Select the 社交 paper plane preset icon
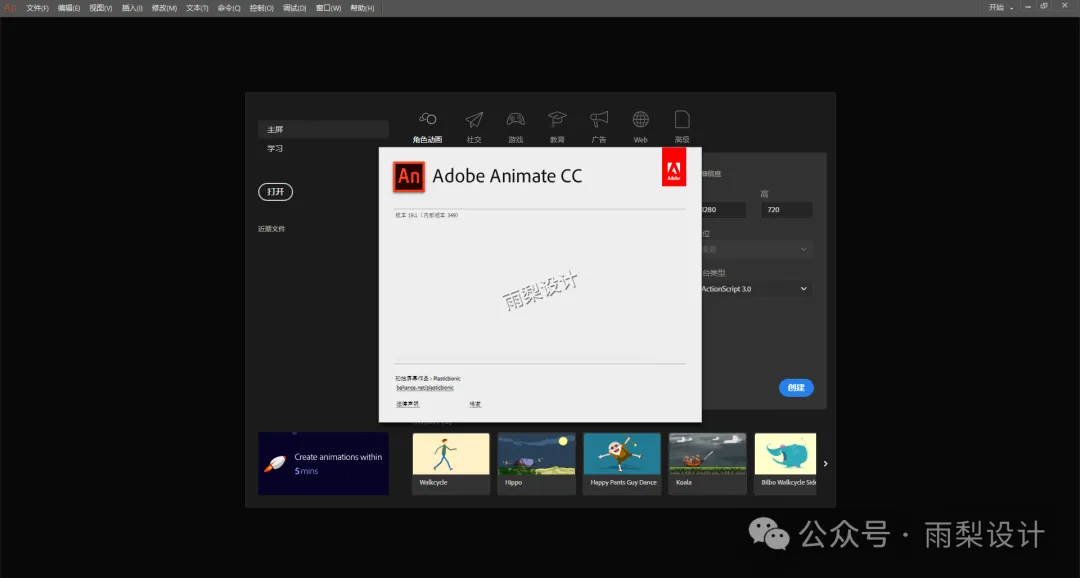Screen dimensions: 1080x578 pyautogui.click(x=474, y=119)
